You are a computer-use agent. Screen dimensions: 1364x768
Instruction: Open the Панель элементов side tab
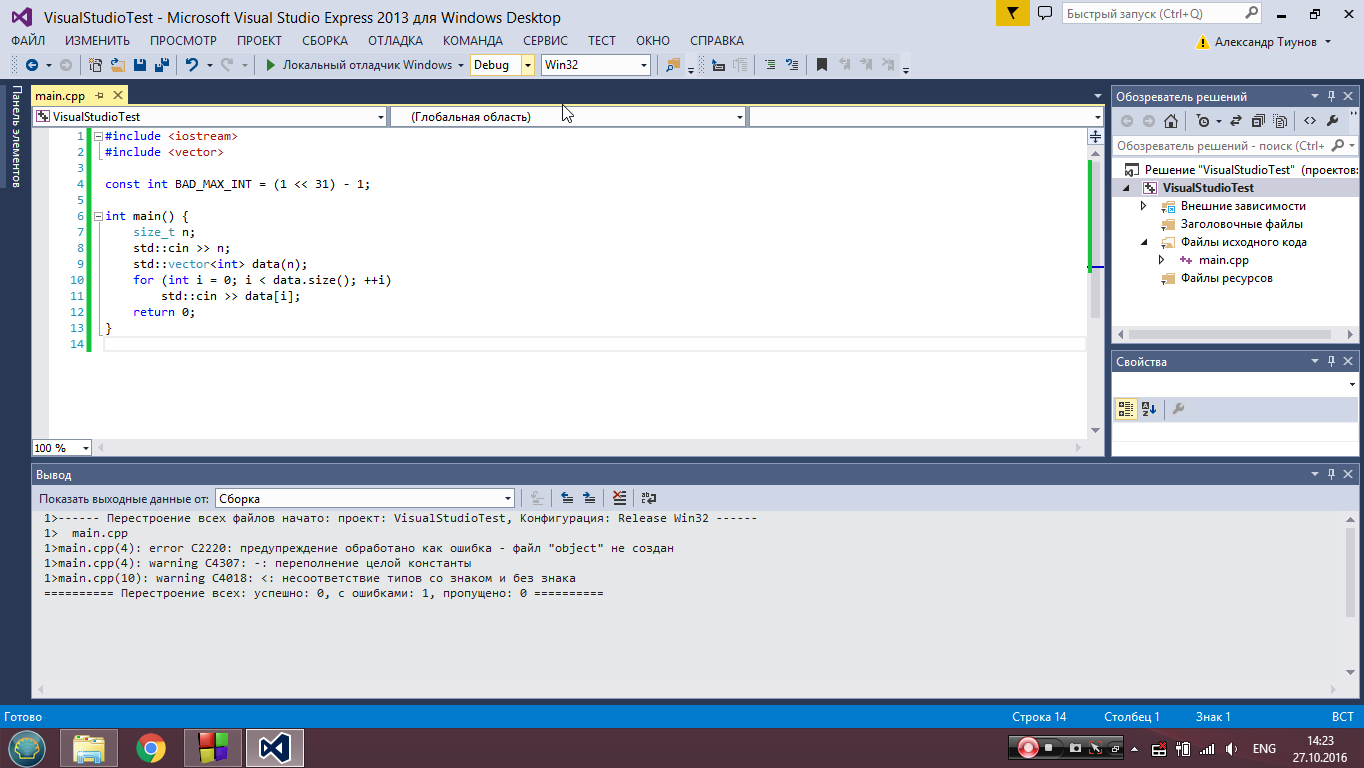click(x=16, y=136)
